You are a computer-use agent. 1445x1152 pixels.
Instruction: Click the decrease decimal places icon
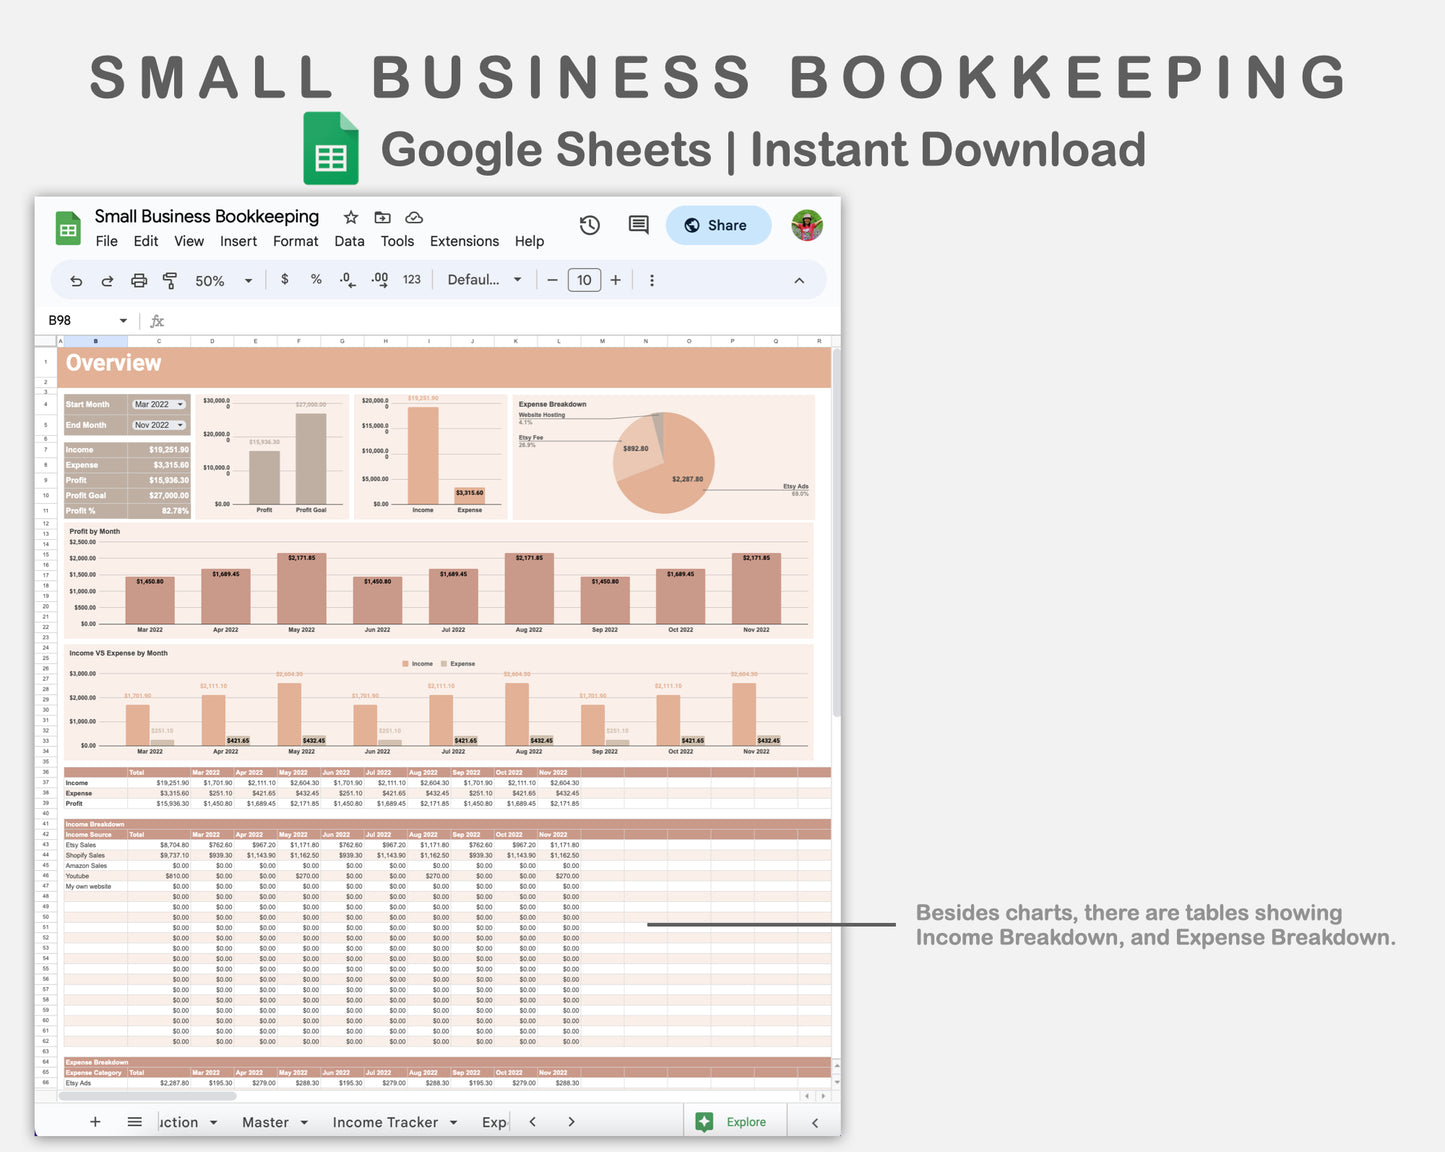346,280
